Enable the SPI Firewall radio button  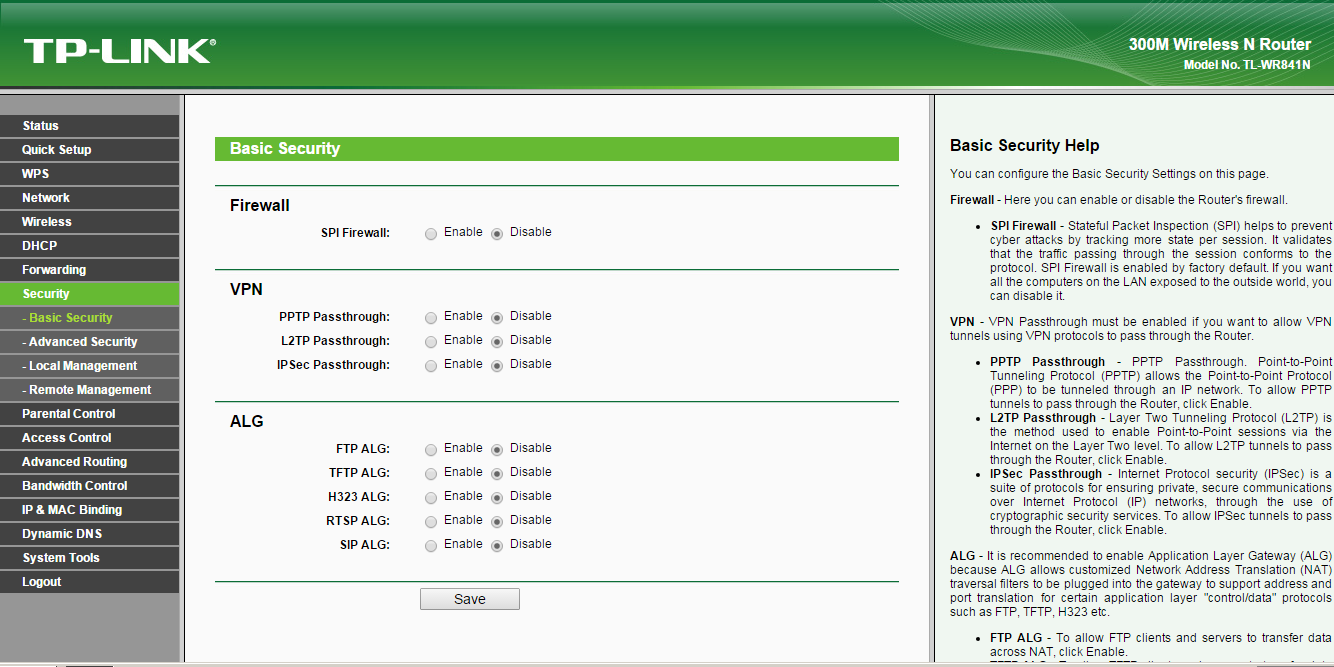431,234
